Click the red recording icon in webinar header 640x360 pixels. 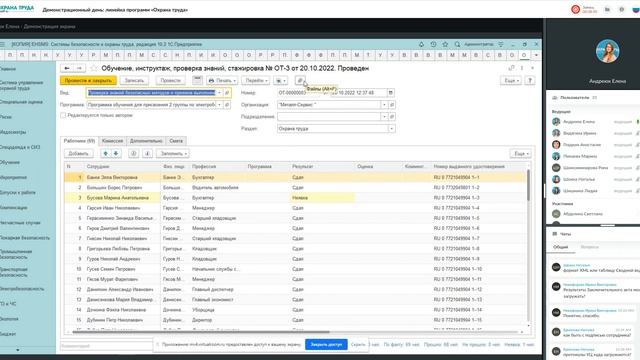tap(576, 9)
